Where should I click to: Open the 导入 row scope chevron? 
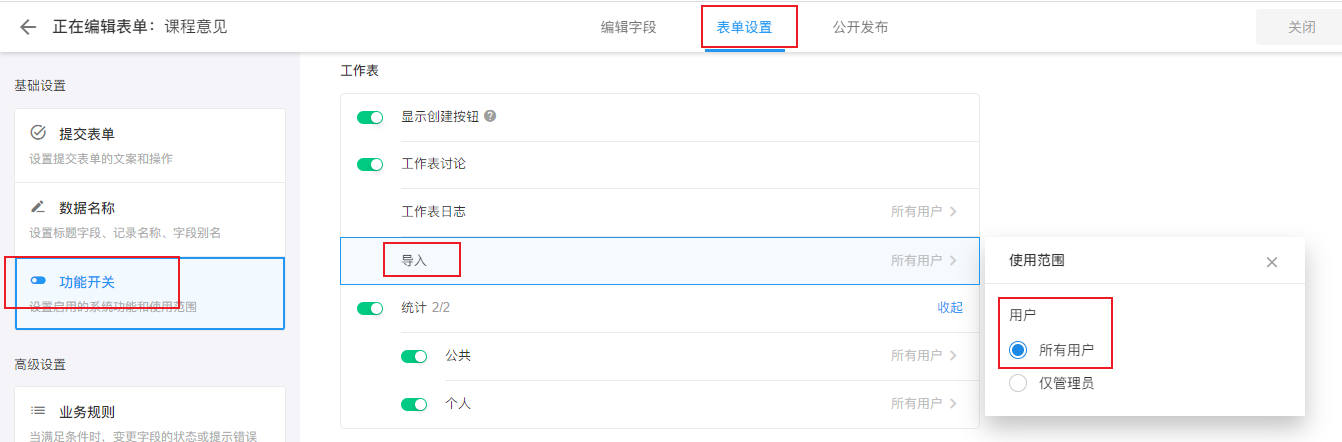click(x=953, y=260)
